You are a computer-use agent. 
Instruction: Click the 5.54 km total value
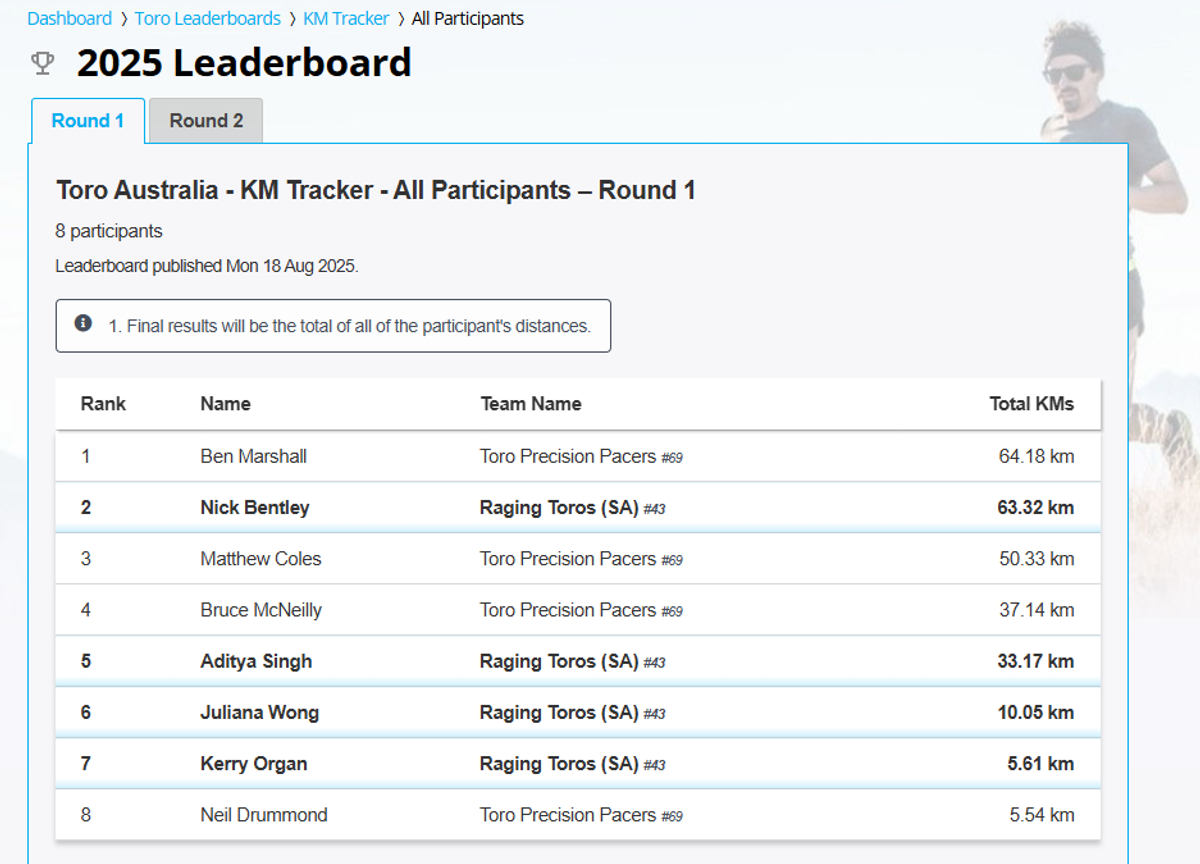pyautogui.click(x=1042, y=815)
